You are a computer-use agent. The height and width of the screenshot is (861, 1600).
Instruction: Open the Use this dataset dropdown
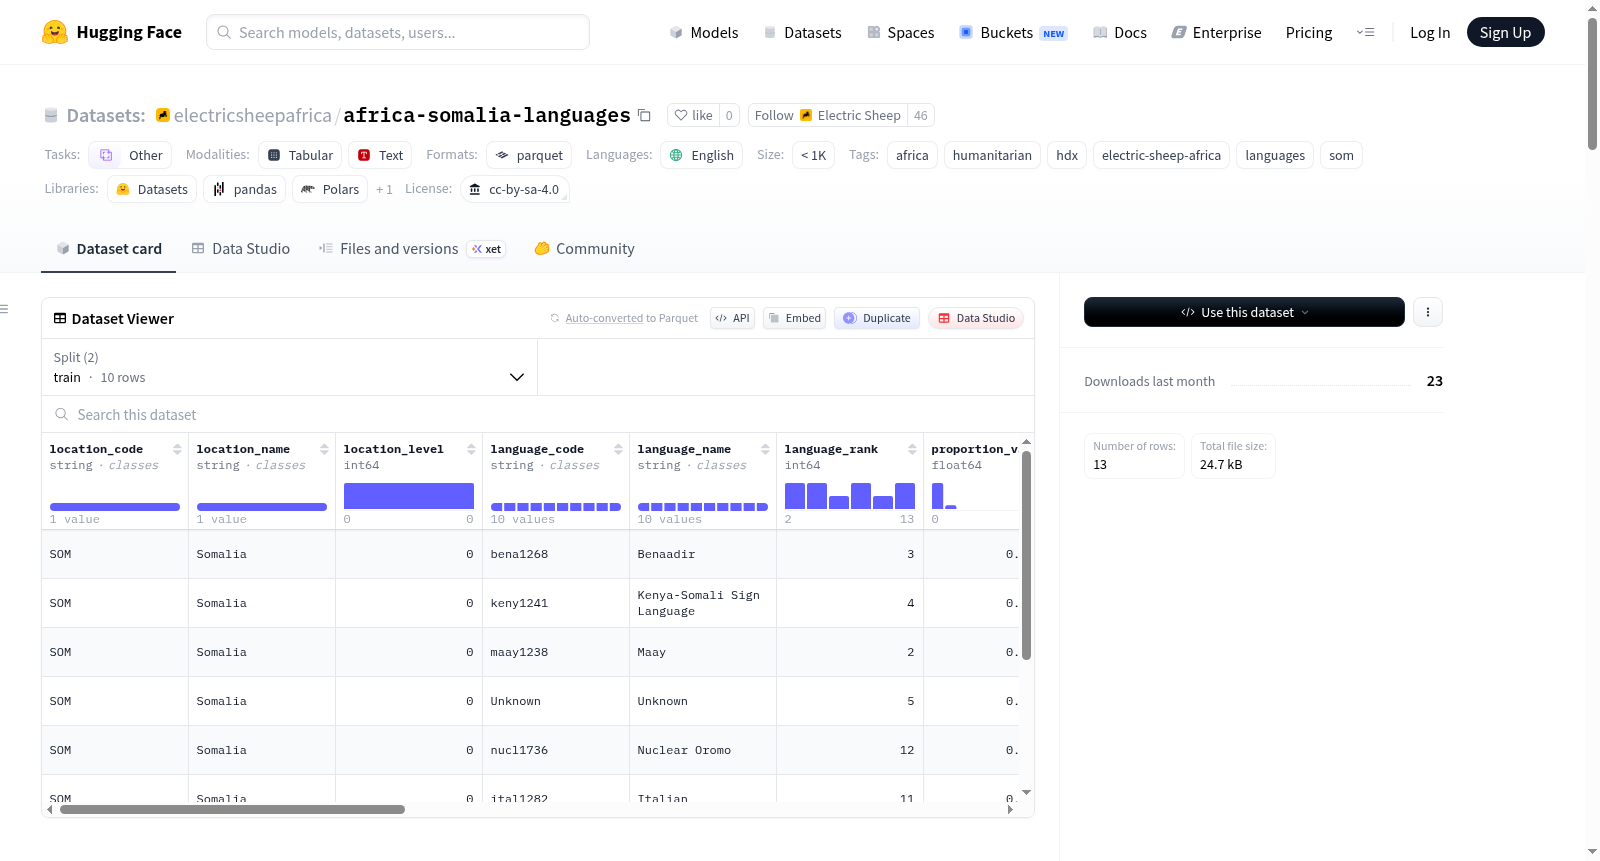pyautogui.click(x=1244, y=312)
